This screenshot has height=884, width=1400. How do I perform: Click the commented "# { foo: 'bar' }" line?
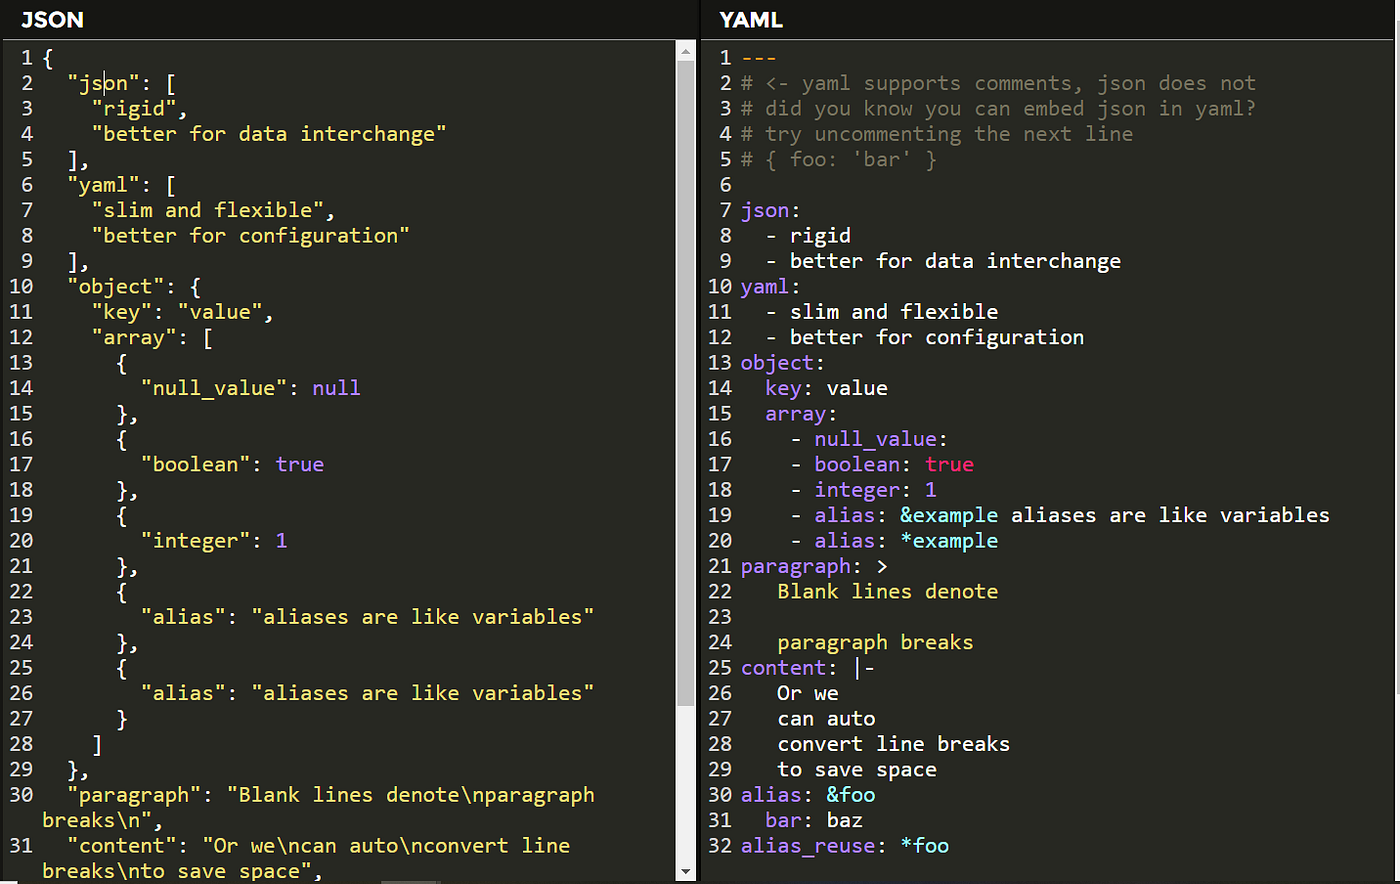tap(838, 160)
